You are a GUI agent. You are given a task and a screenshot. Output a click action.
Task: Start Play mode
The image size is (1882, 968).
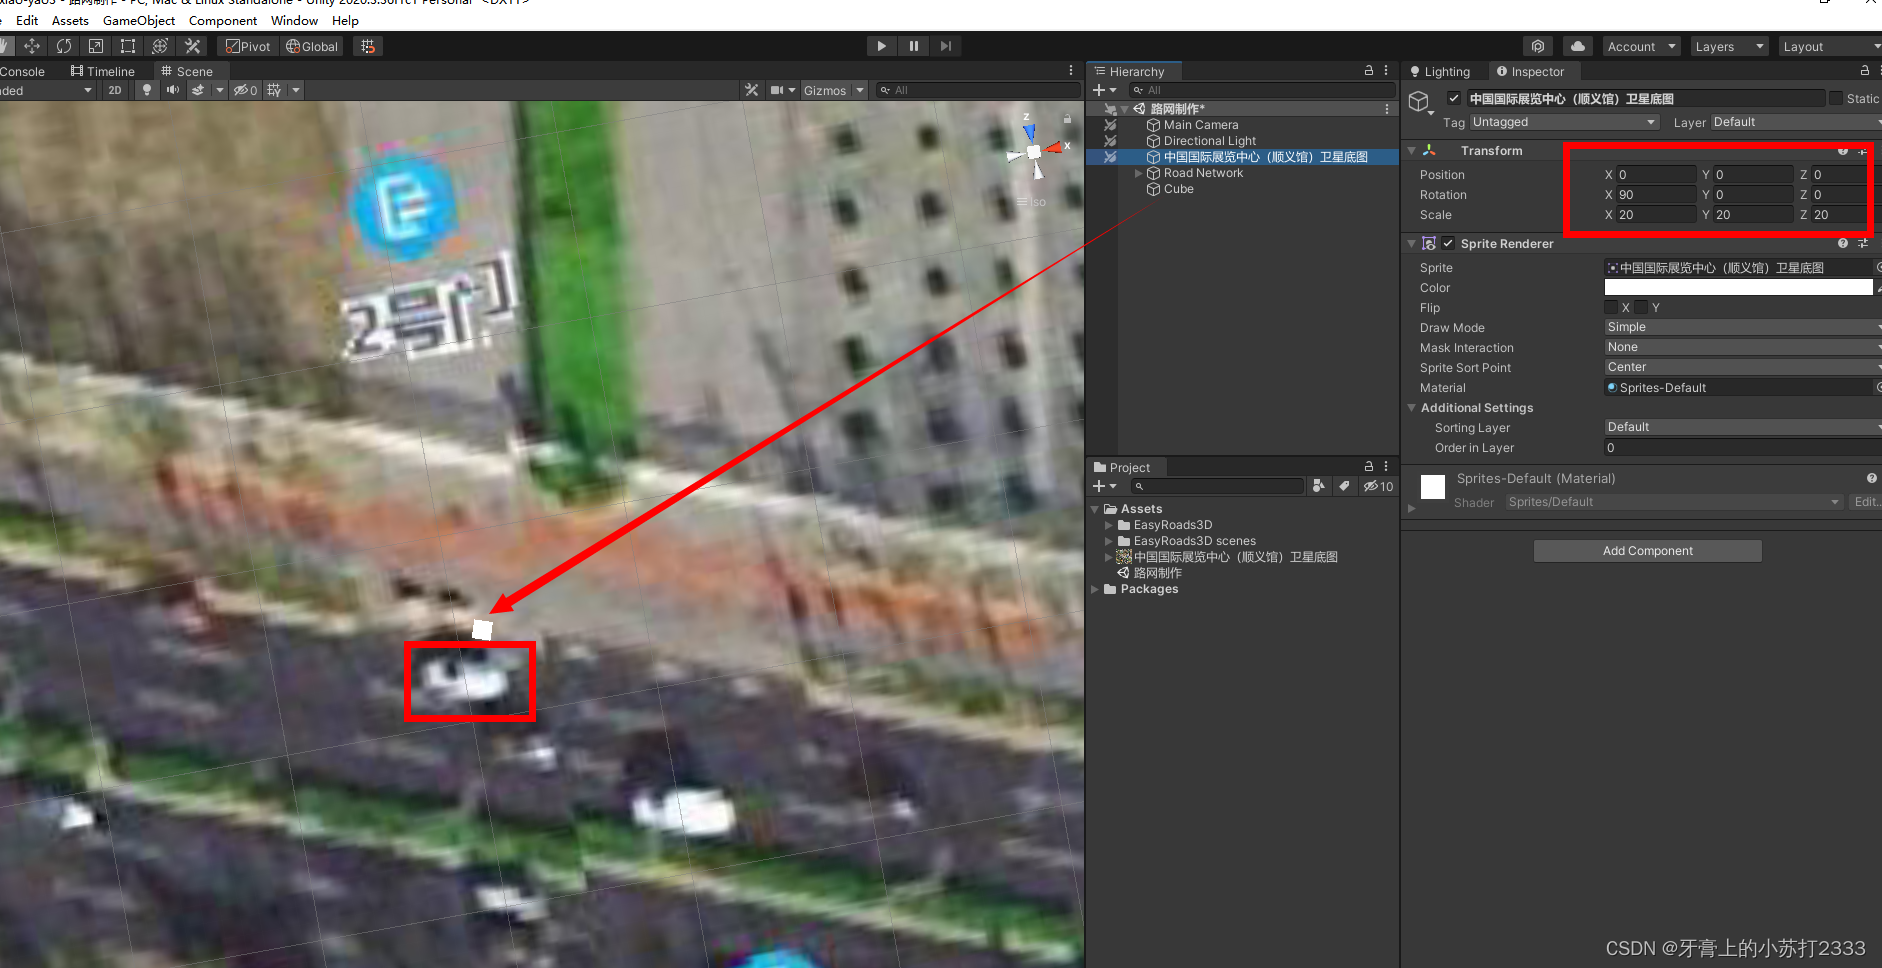point(881,46)
